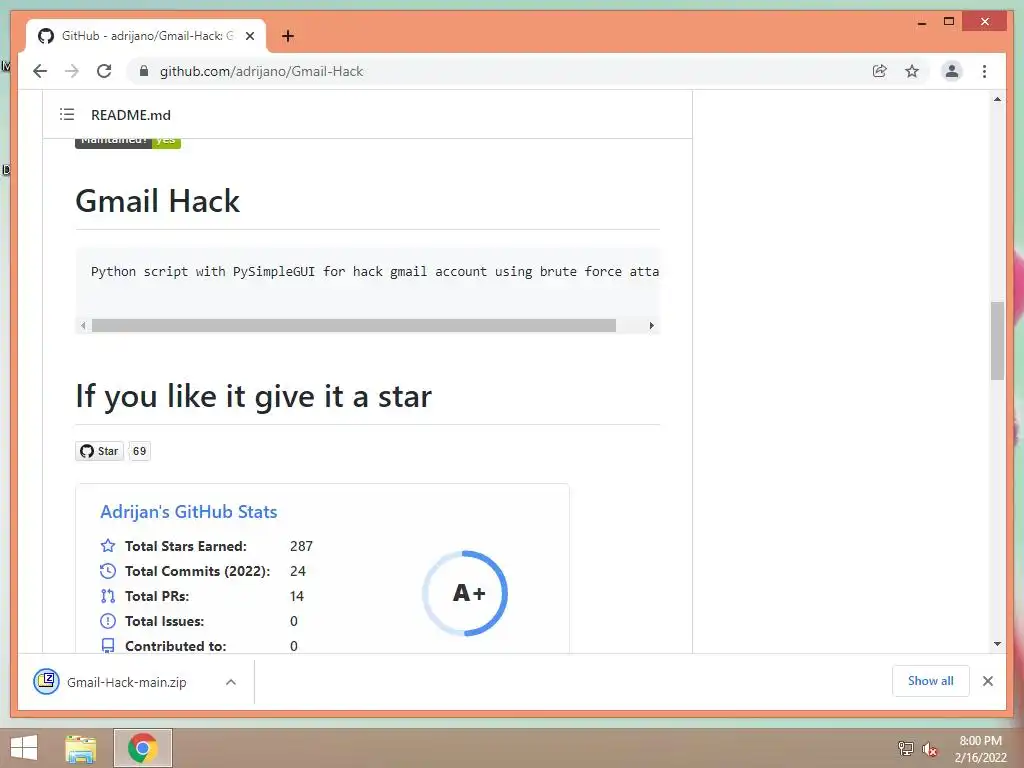Viewport: 1024px width, 768px height.
Task: Click the Total PRs pull request icon
Action: click(108, 596)
